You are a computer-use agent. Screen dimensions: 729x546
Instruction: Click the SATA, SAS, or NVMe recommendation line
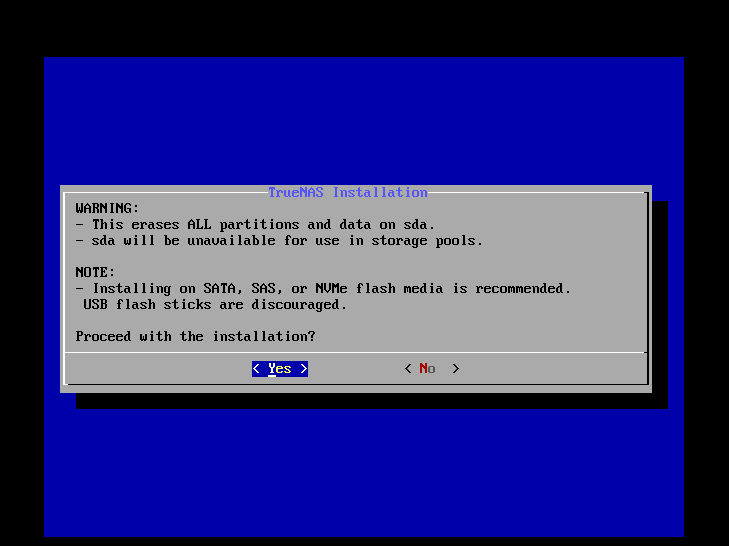point(323,289)
